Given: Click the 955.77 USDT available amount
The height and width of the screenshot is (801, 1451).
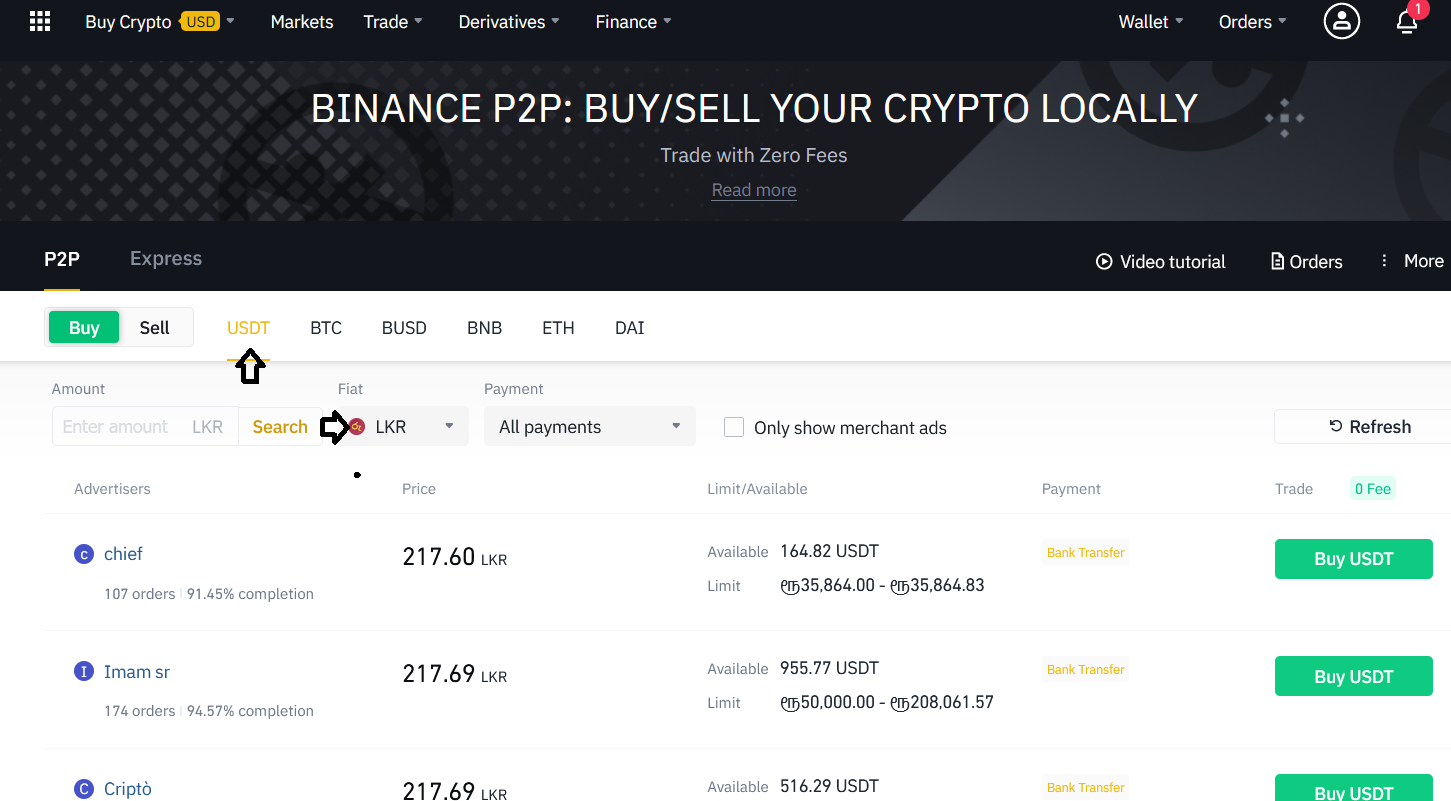Looking at the screenshot, I should pos(829,668).
